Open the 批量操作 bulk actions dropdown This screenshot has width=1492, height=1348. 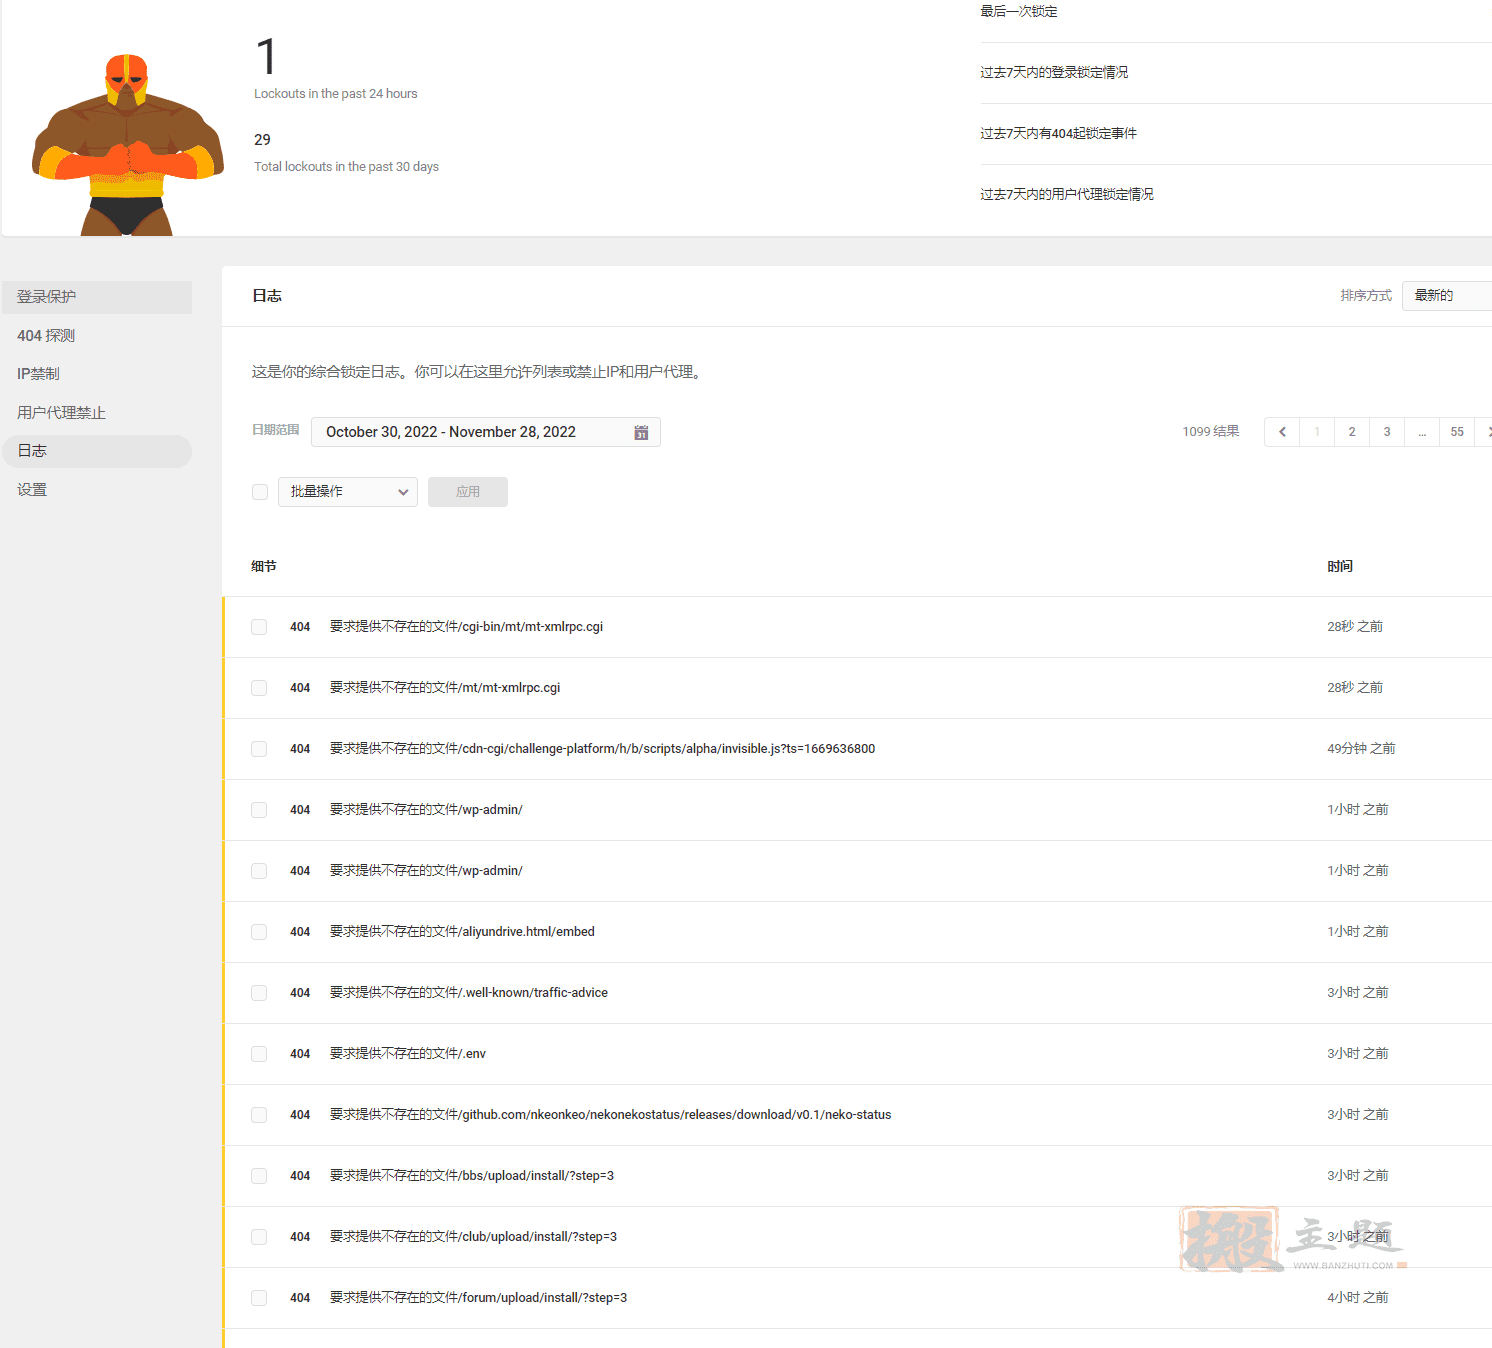(x=348, y=492)
